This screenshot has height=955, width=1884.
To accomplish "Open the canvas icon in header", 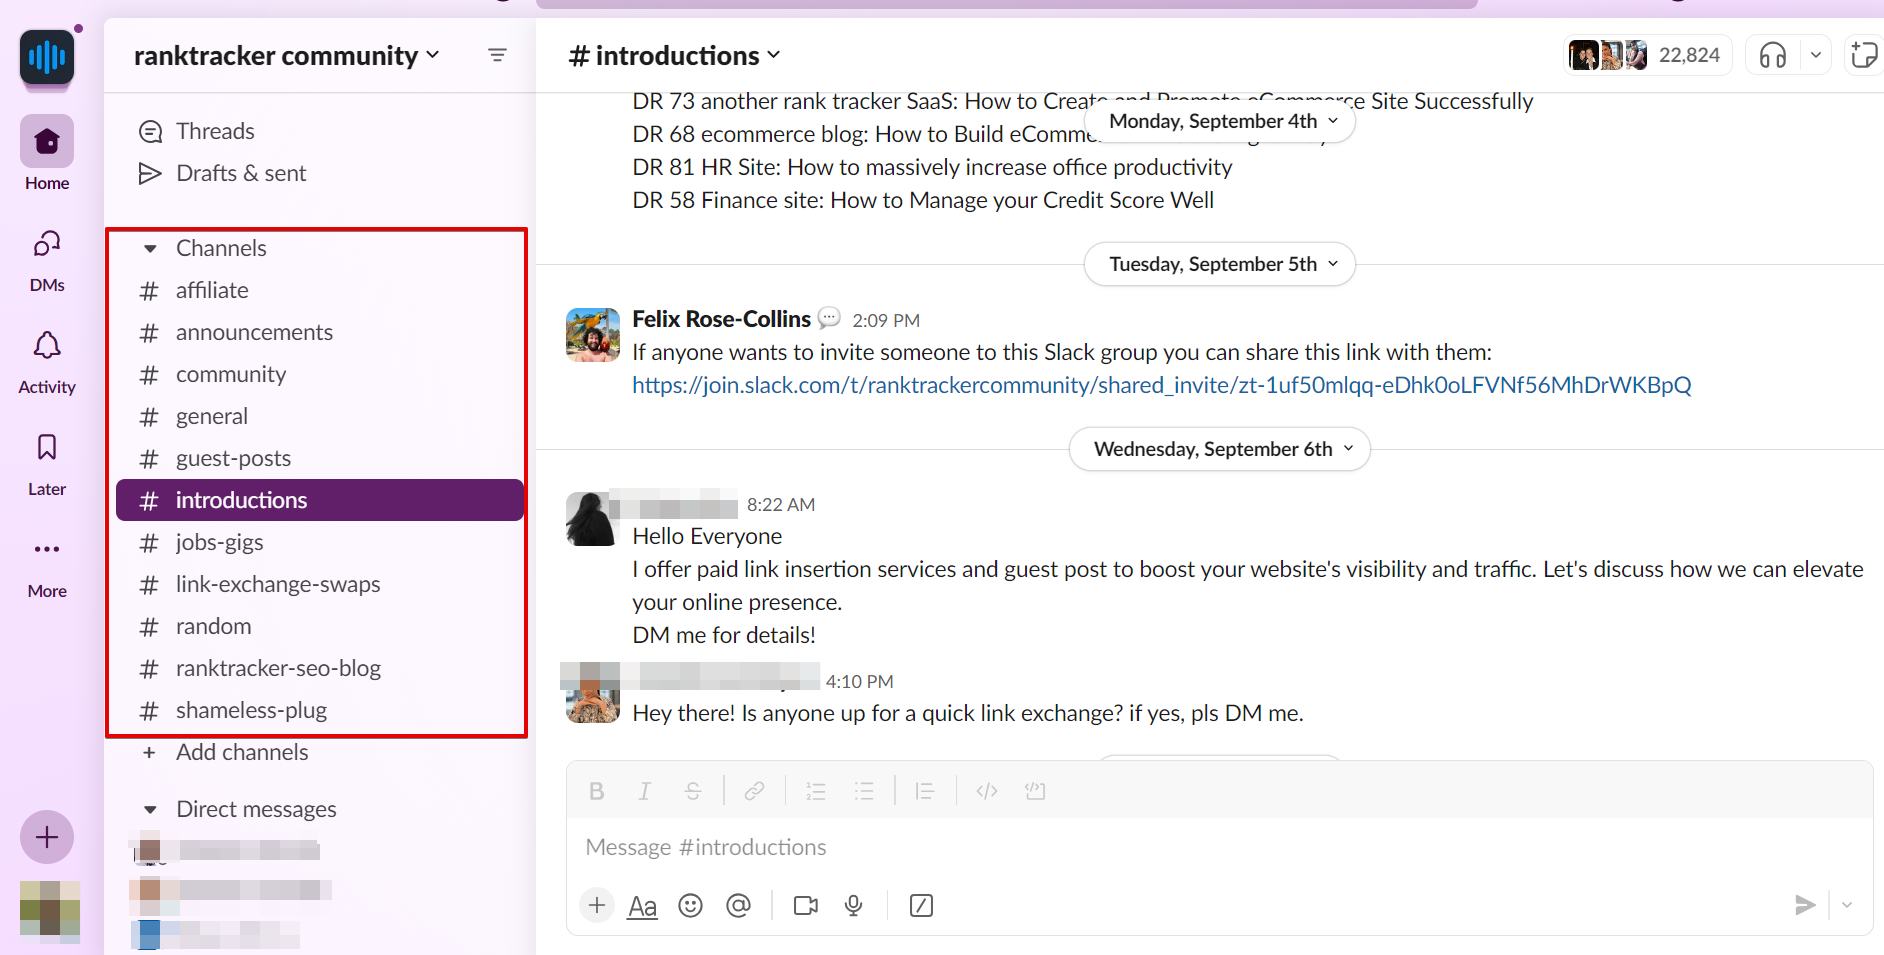I will tap(1865, 55).
